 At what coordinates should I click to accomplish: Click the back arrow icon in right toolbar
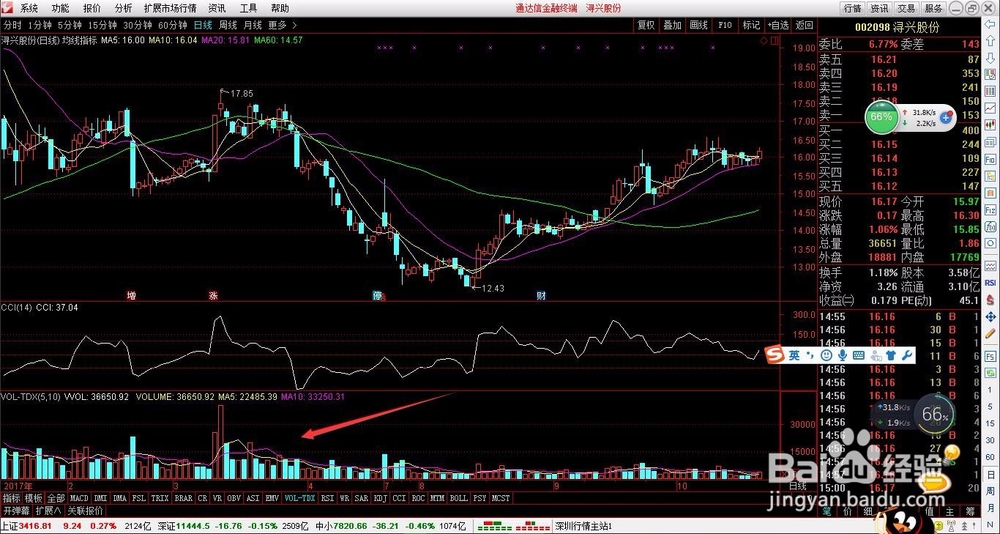coord(990,24)
